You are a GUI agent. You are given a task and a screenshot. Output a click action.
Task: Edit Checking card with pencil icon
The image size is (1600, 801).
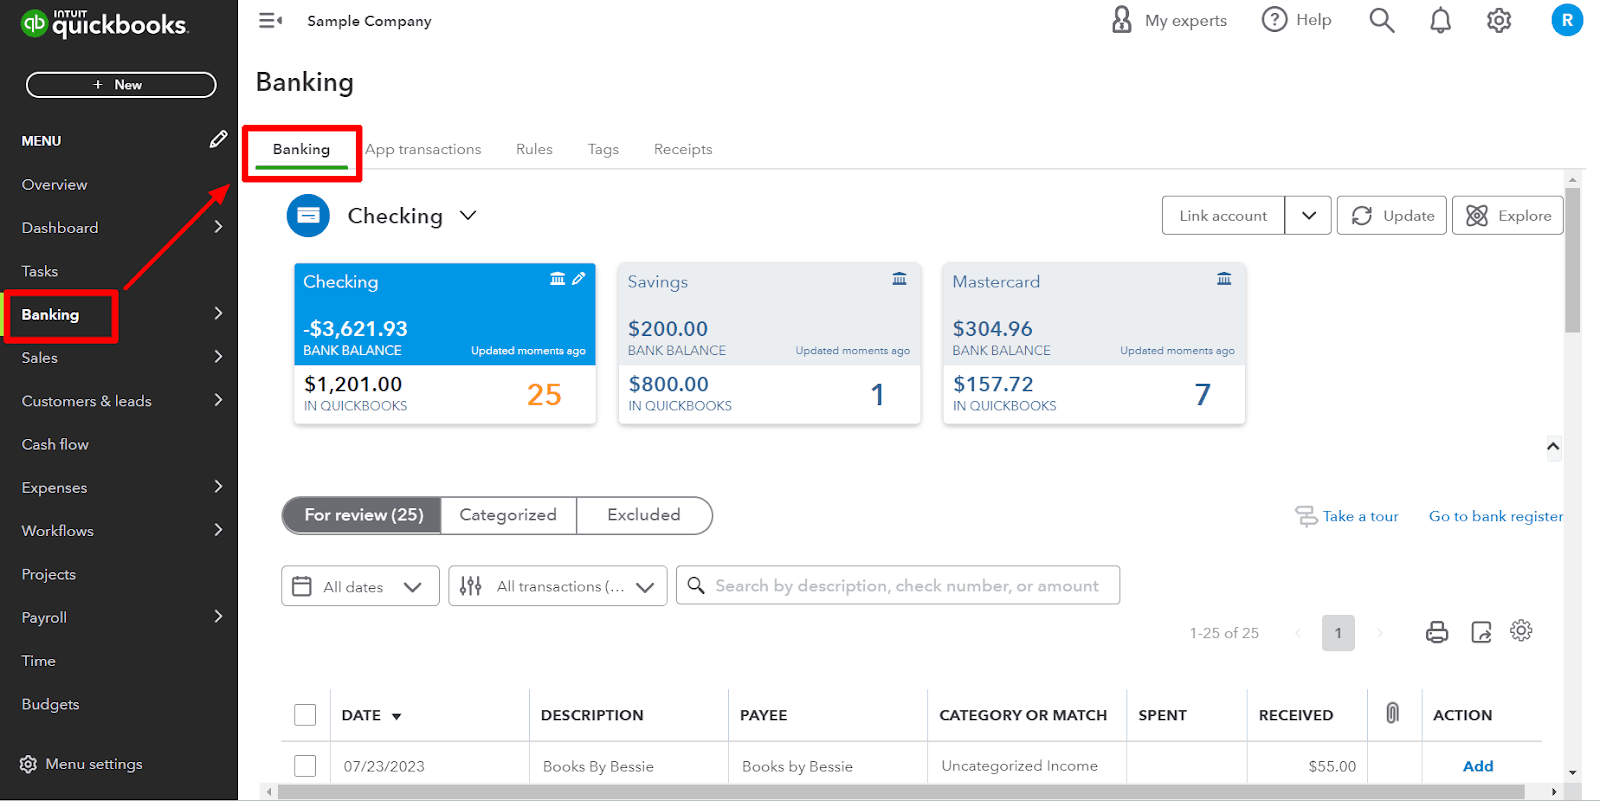tap(578, 279)
